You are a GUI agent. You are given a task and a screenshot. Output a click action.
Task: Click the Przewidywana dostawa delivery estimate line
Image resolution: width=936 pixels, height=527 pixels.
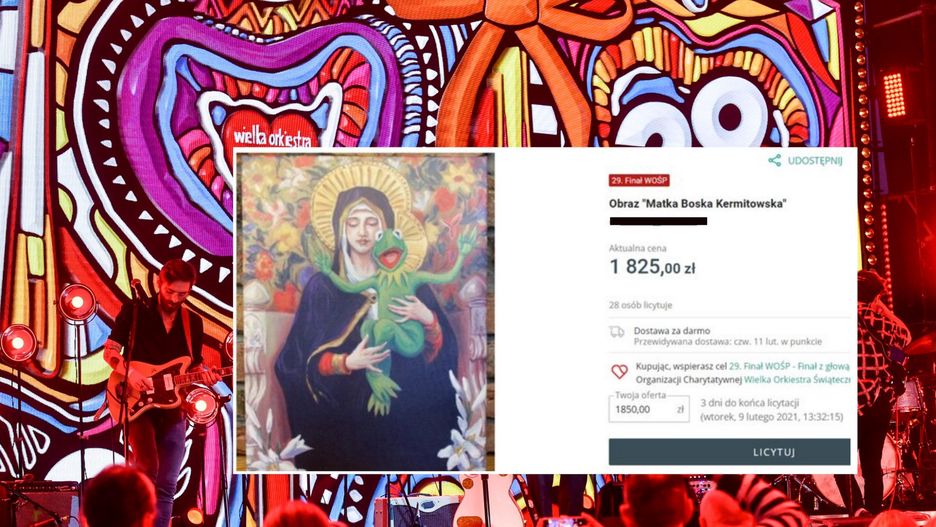tap(728, 341)
